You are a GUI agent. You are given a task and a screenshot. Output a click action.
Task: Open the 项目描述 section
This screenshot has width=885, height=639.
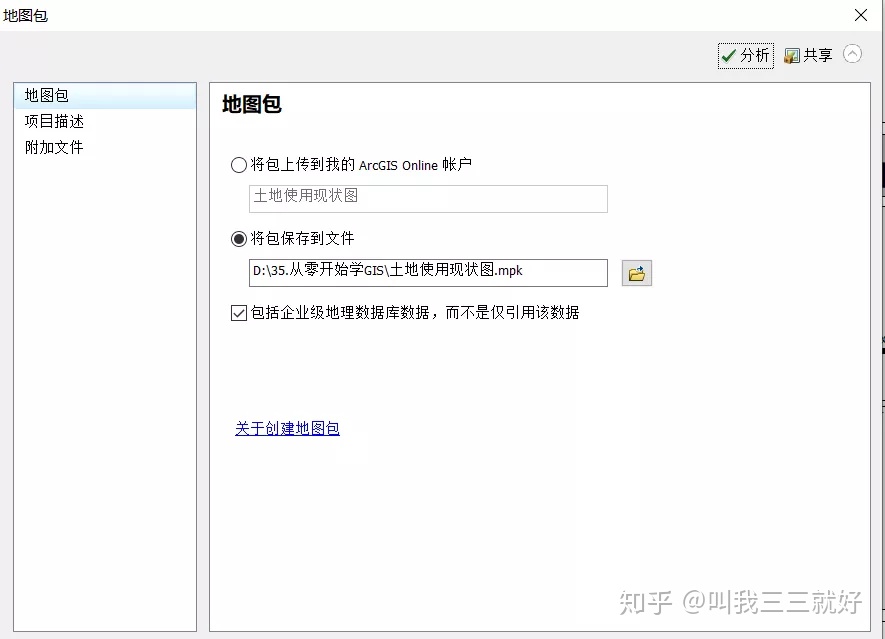pos(105,121)
